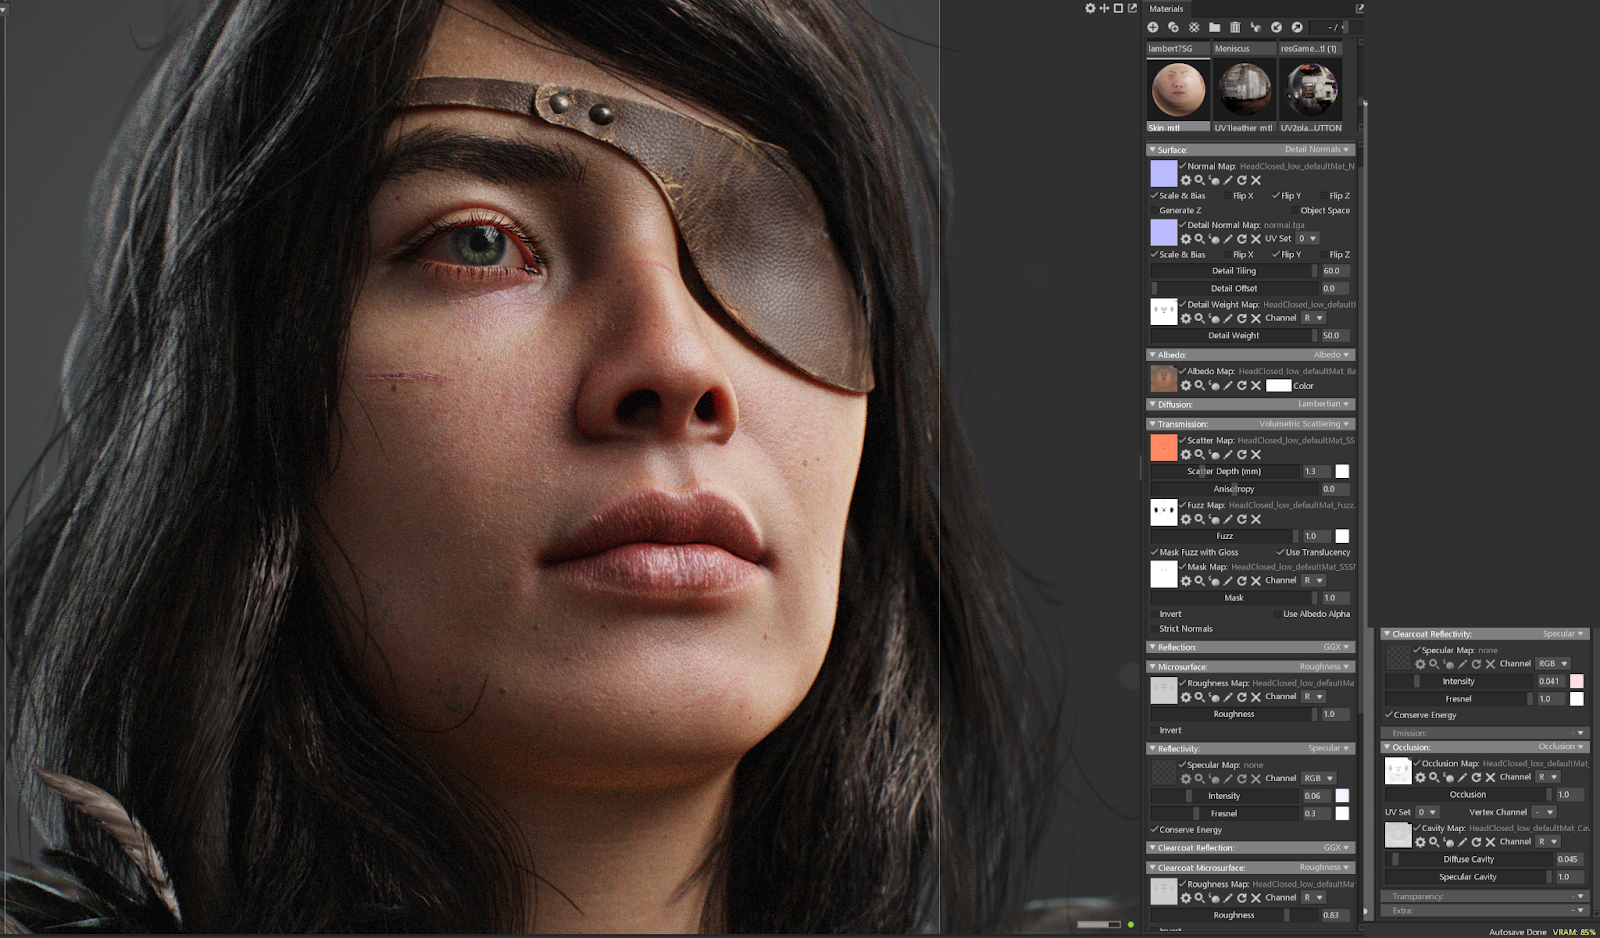Open Transmission Volumetric Scattering dropdown
Viewport: 1600px width, 938px height.
pyautogui.click(x=1304, y=424)
